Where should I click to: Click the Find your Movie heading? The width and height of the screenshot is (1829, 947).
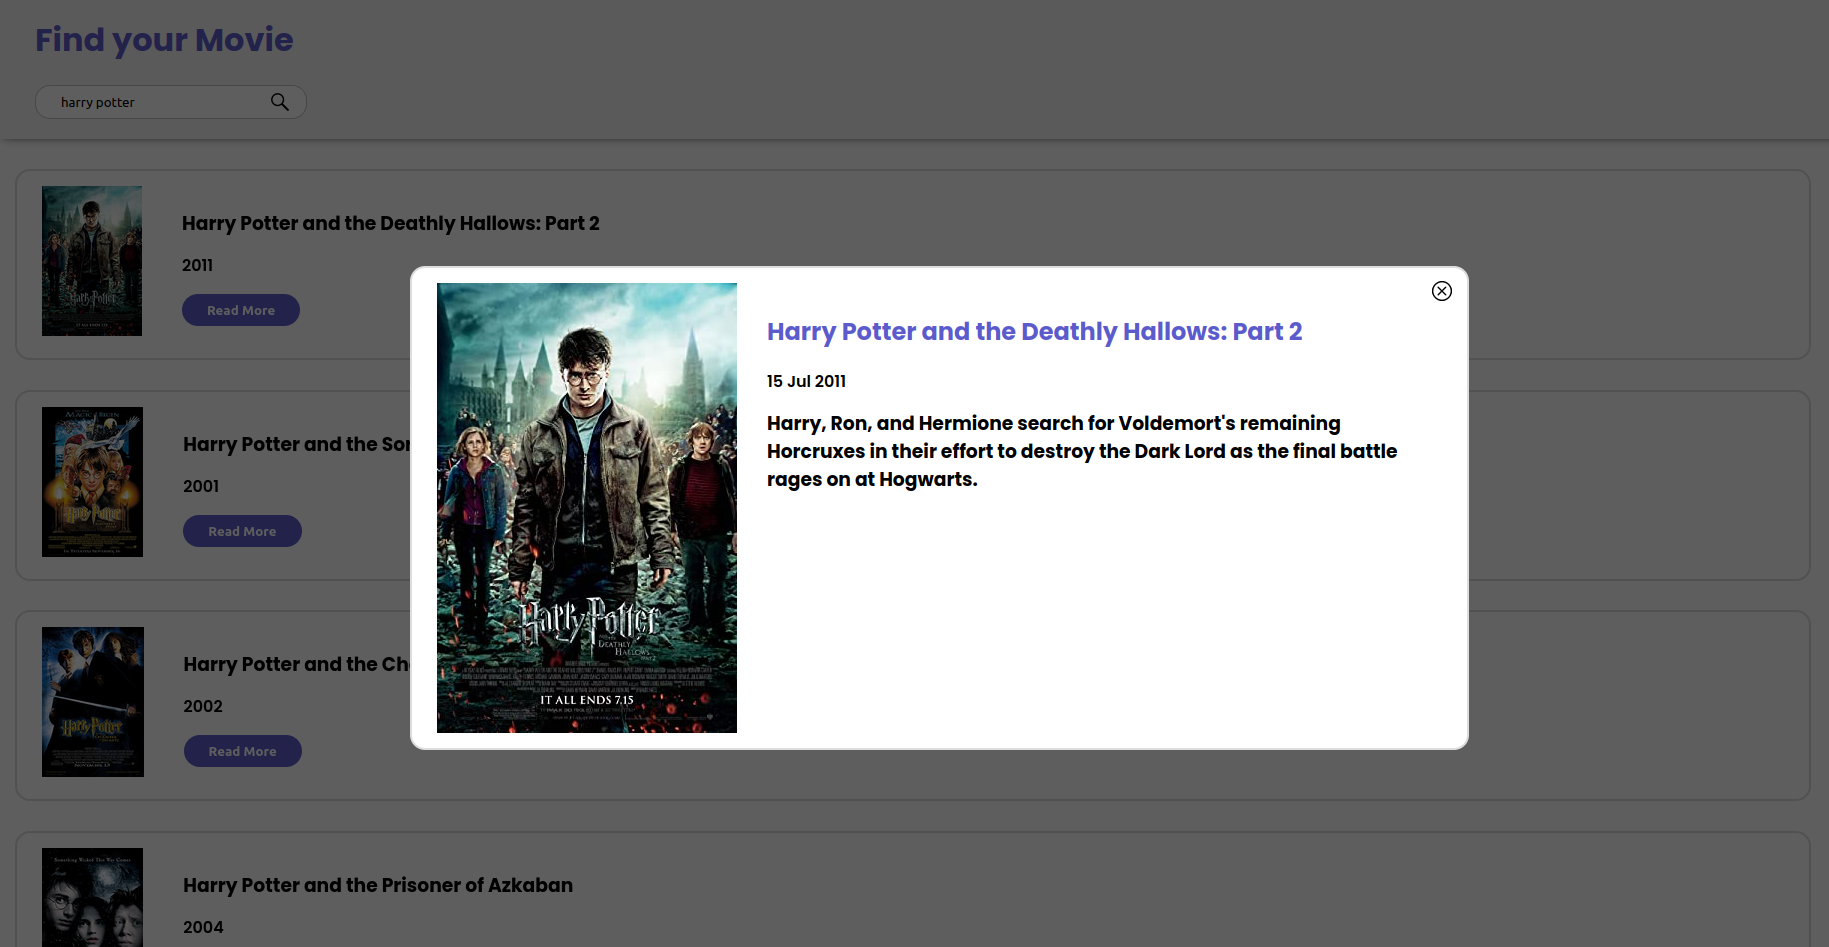[x=164, y=40]
